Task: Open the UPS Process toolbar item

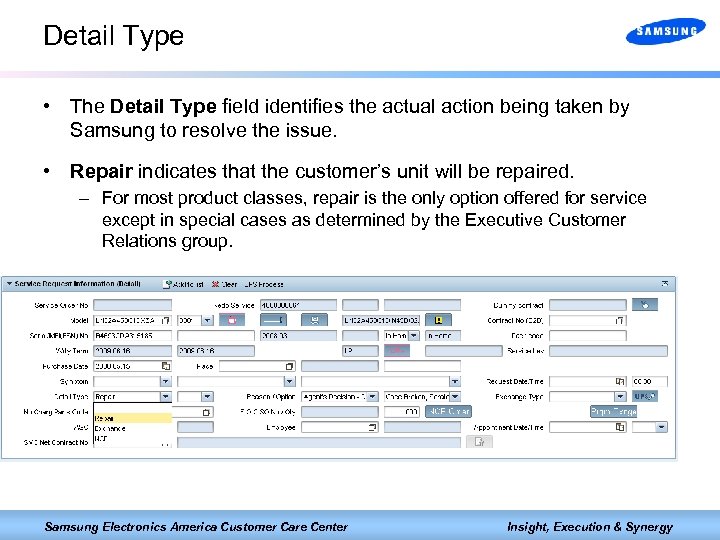Action: tap(264, 284)
